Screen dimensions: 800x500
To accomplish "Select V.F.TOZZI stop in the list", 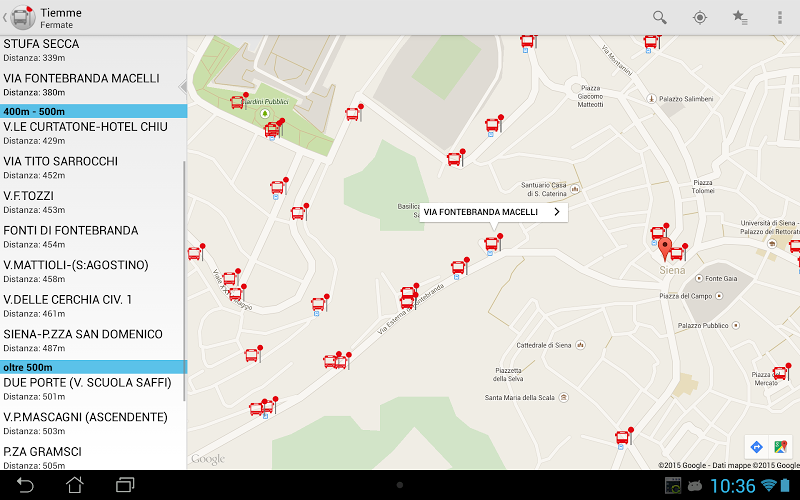I will click(93, 203).
